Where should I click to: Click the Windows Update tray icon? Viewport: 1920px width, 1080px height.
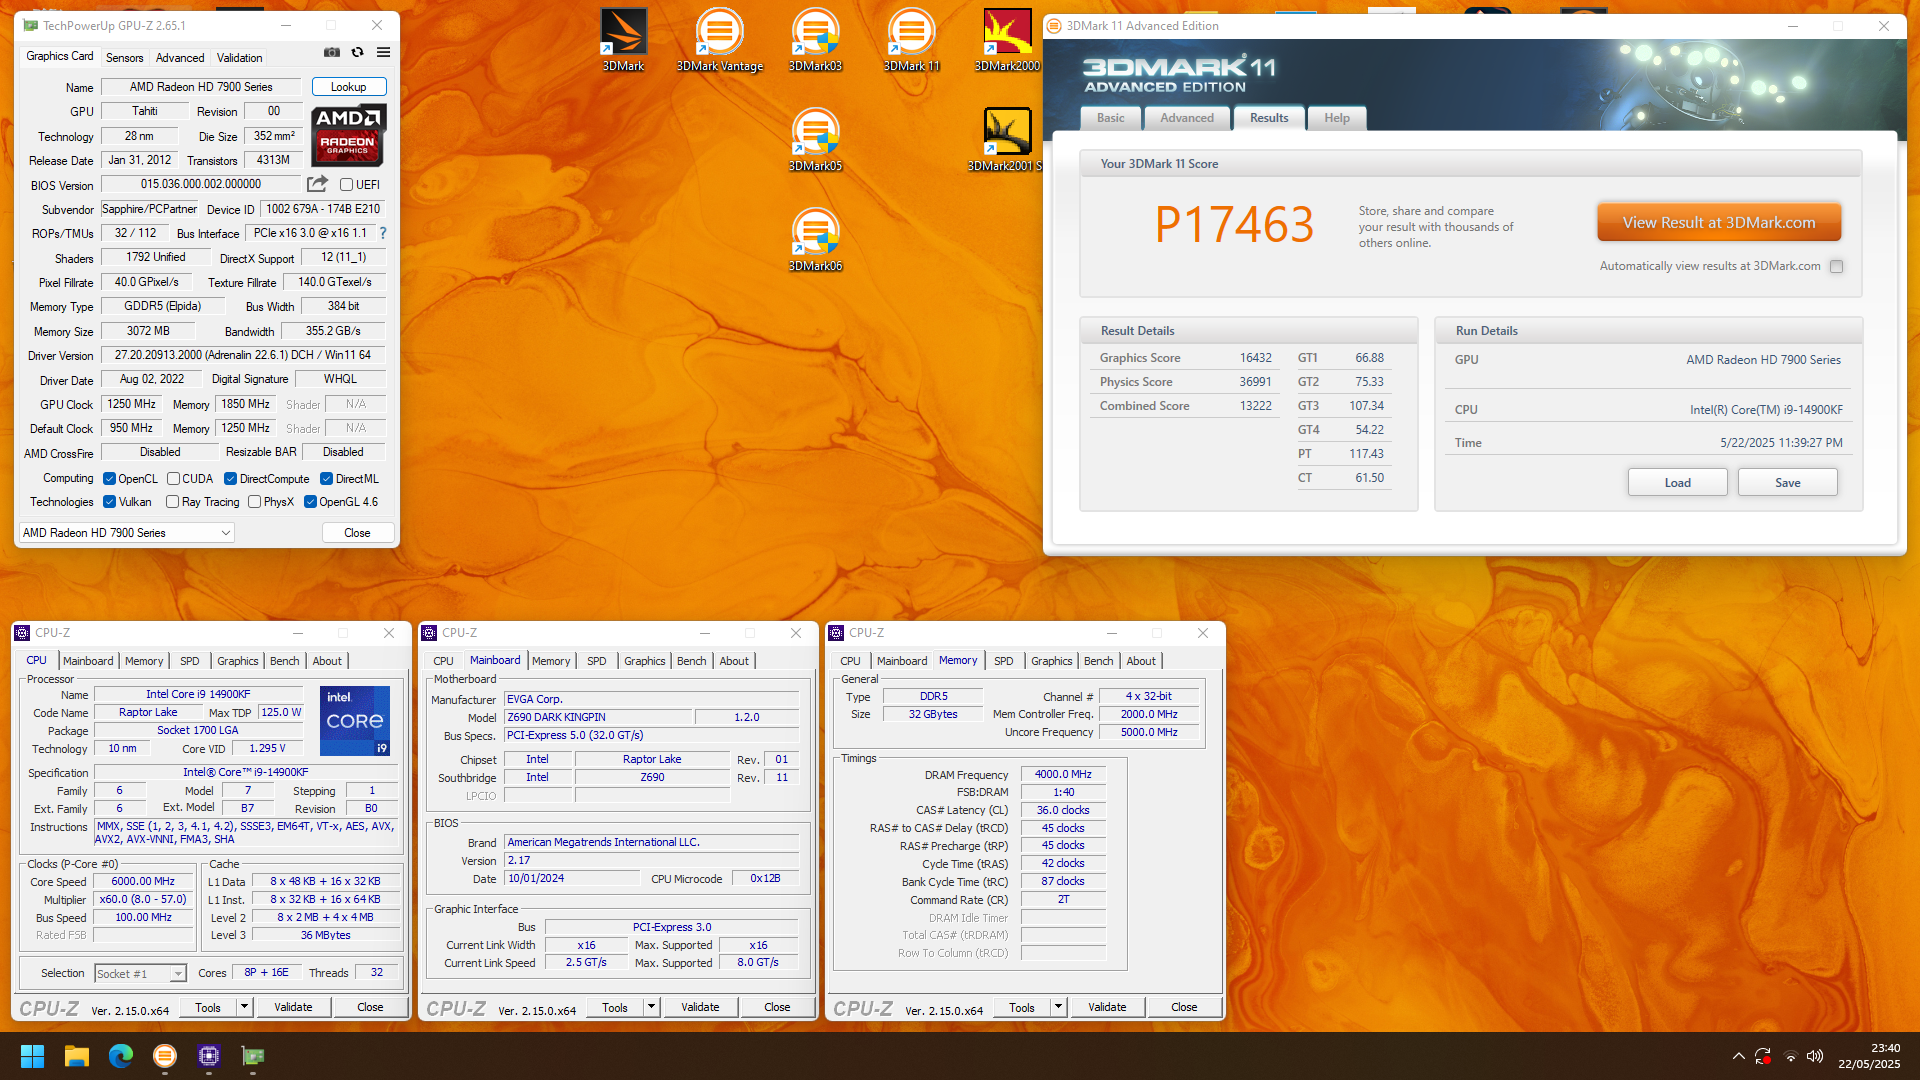[1763, 1056]
